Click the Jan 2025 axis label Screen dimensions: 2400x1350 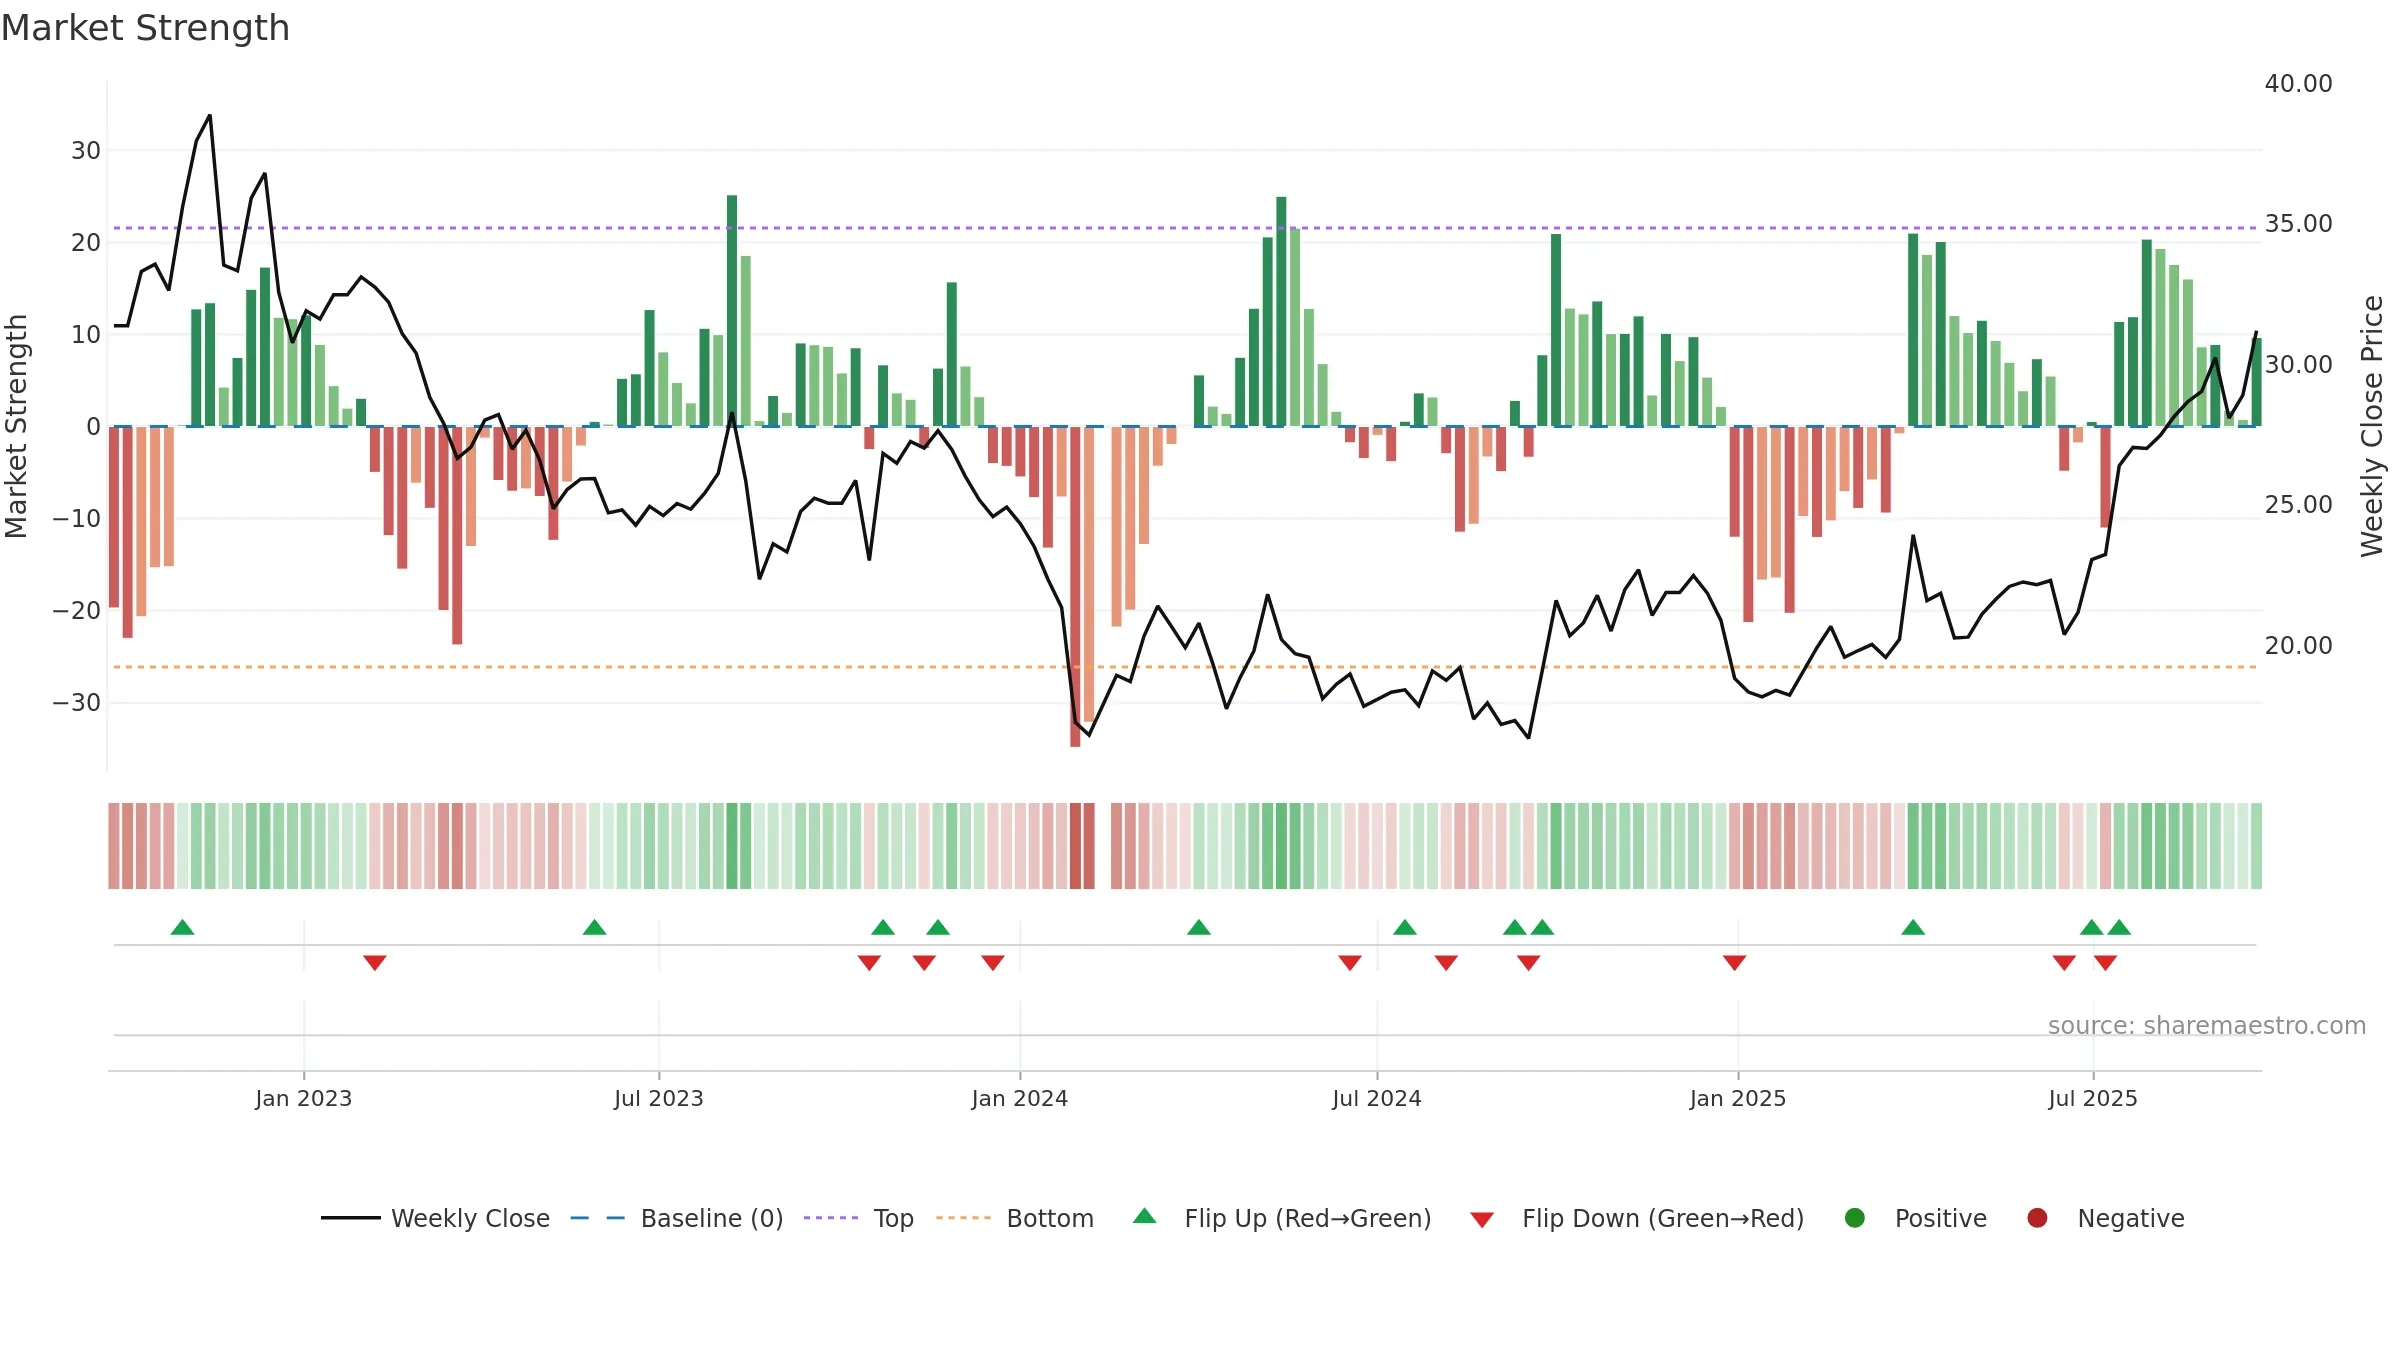pos(1738,1099)
